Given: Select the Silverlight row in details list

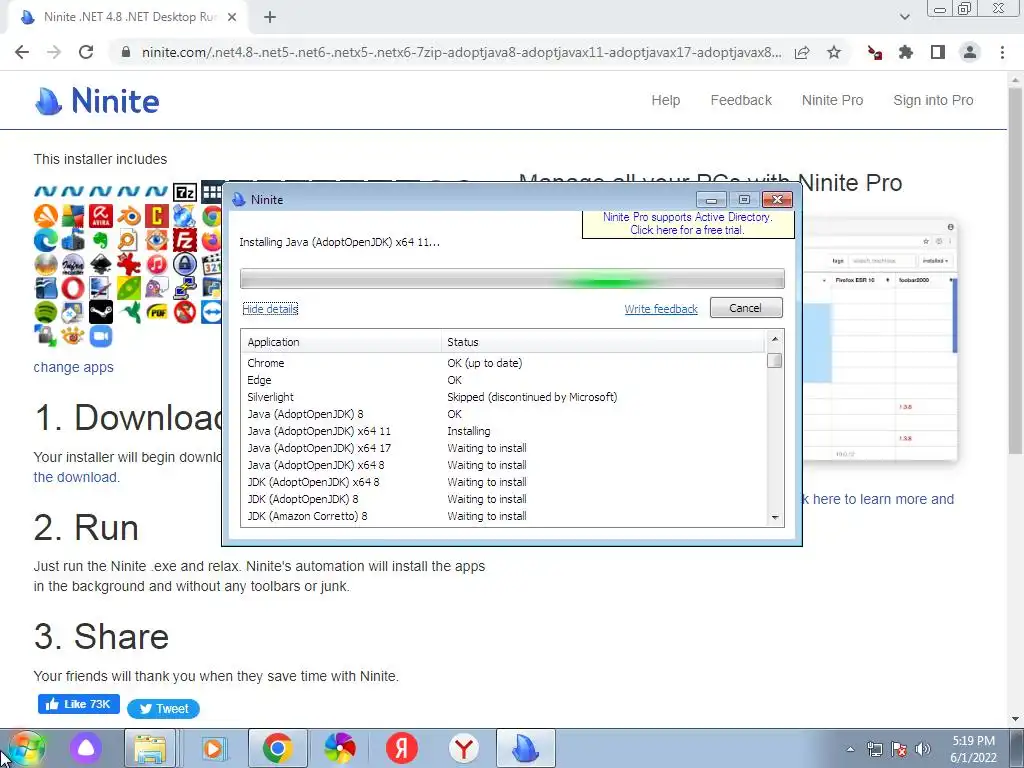Looking at the screenshot, I should click(503, 397).
